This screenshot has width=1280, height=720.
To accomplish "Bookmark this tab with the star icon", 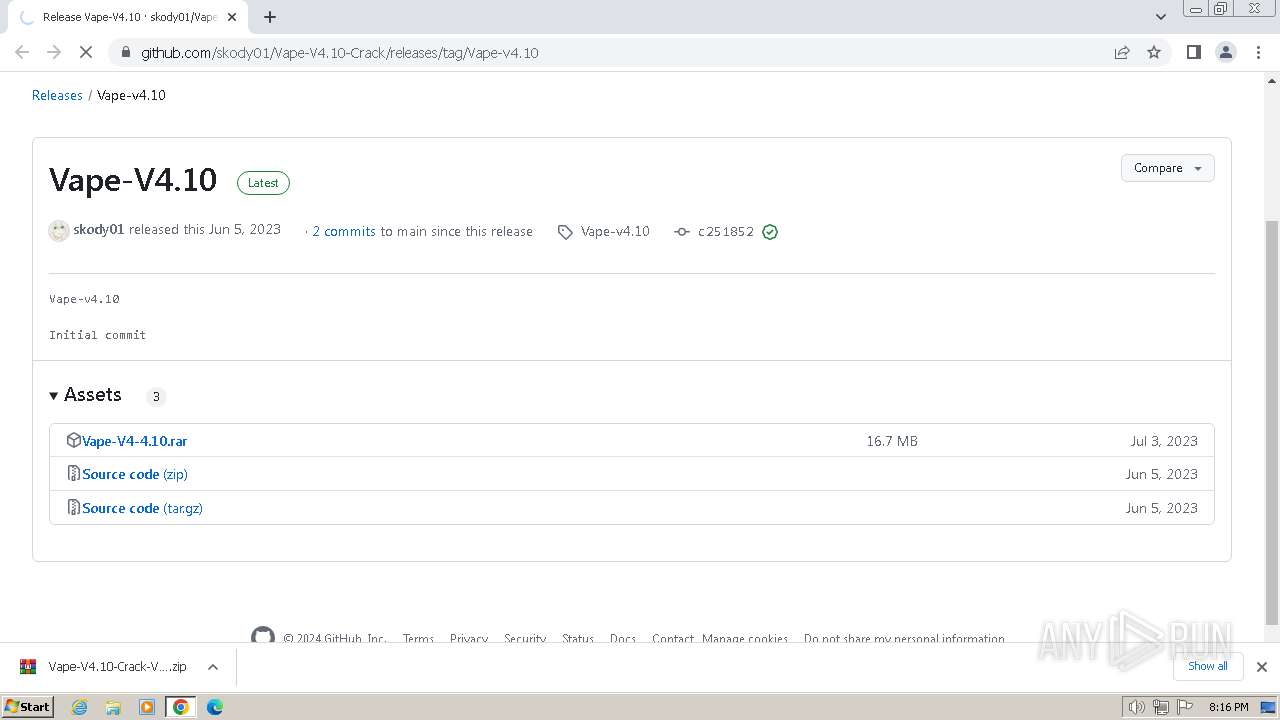I will [1154, 53].
